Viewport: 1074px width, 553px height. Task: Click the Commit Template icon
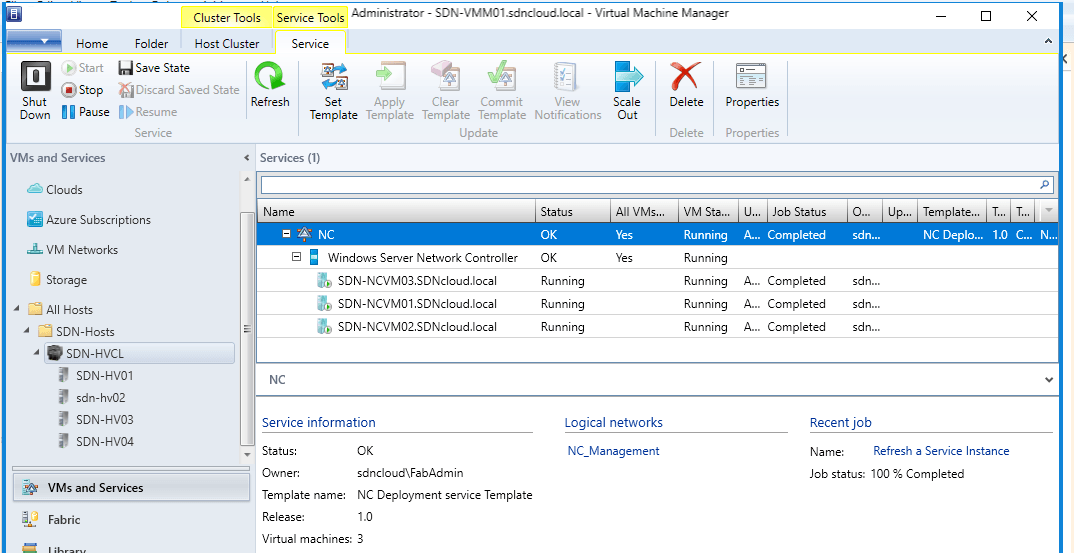coord(502,77)
